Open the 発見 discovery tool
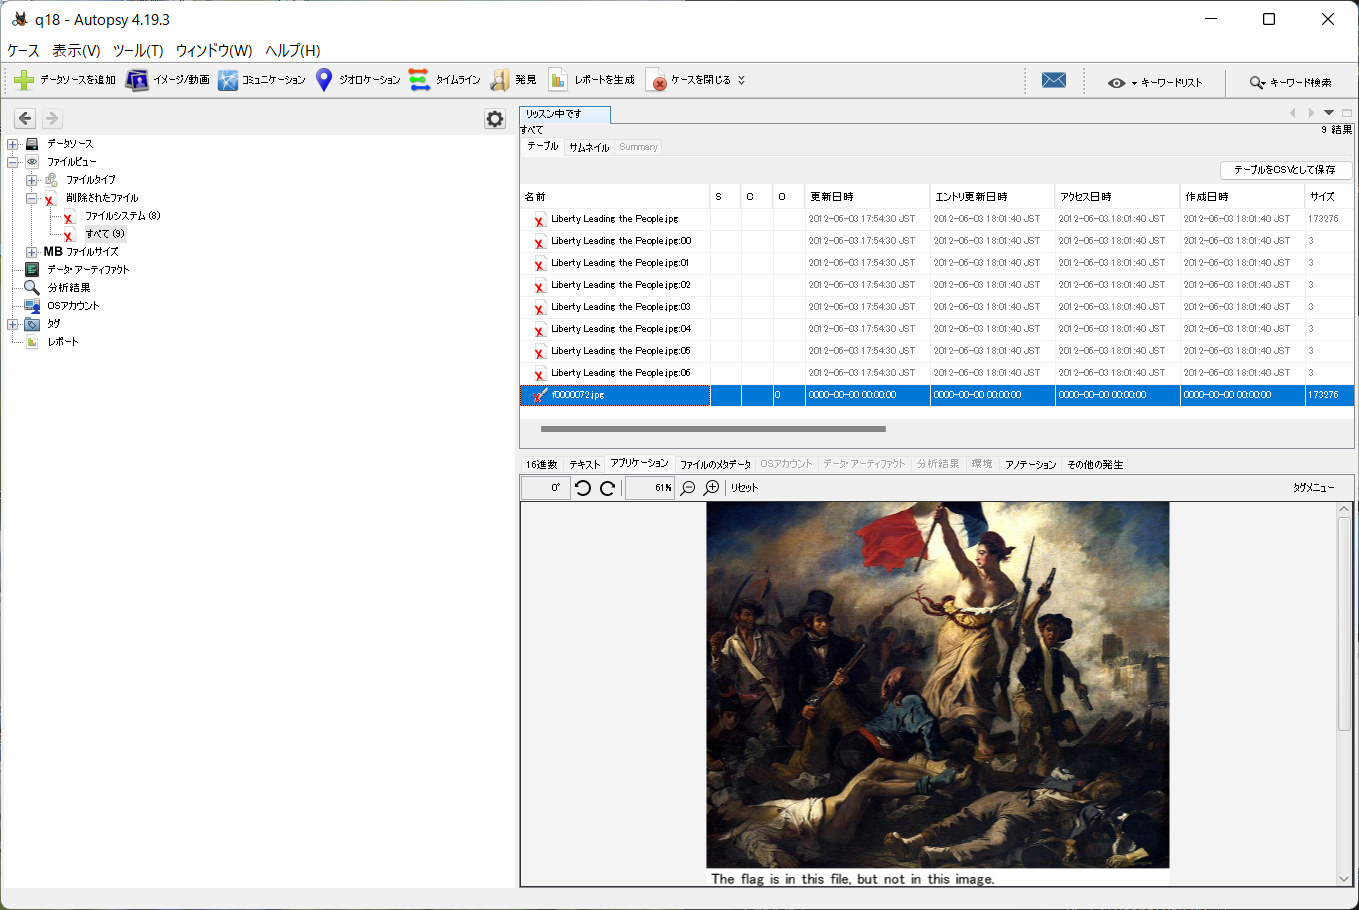Image resolution: width=1359 pixels, height=910 pixels. 513,80
